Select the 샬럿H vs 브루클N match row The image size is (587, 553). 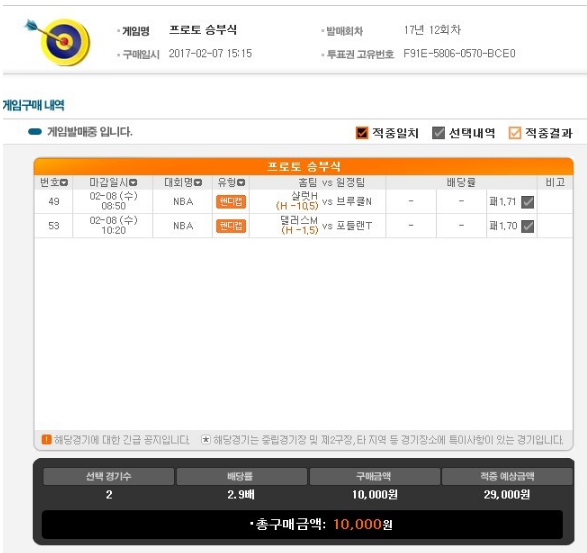(304, 201)
